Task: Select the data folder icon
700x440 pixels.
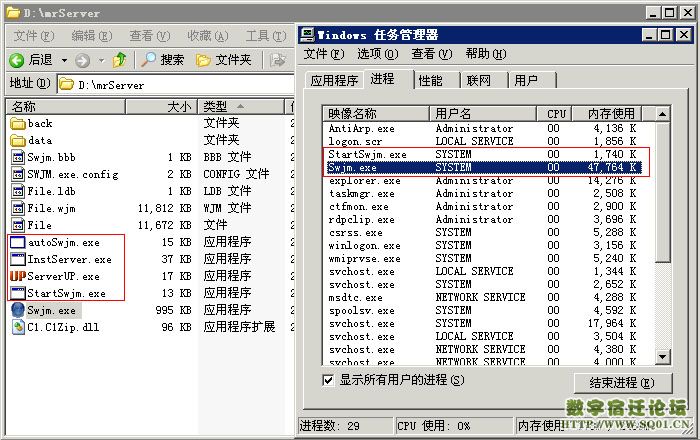Action: click(18, 141)
